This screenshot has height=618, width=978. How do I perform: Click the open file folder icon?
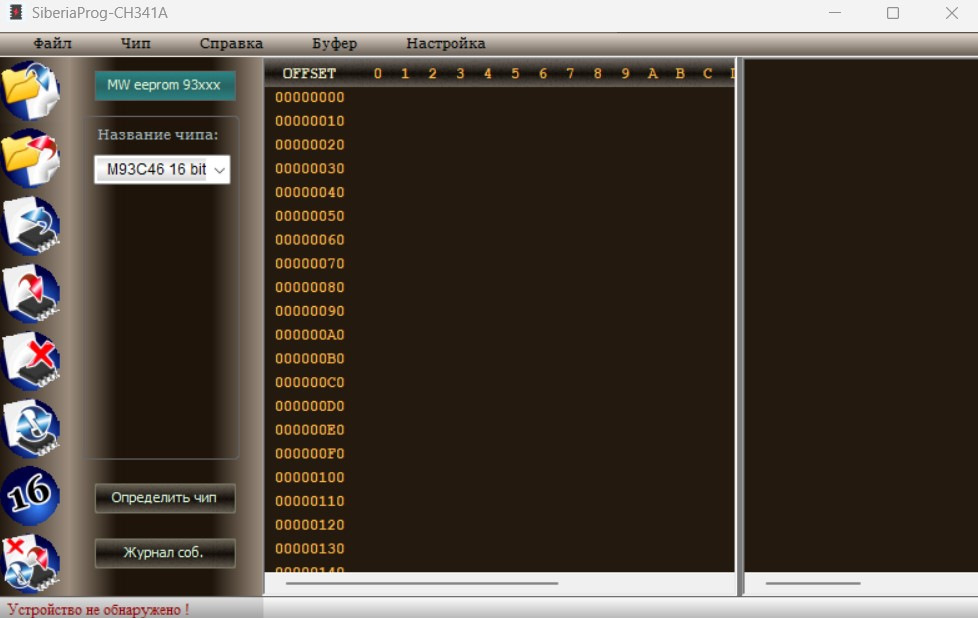tap(30, 90)
